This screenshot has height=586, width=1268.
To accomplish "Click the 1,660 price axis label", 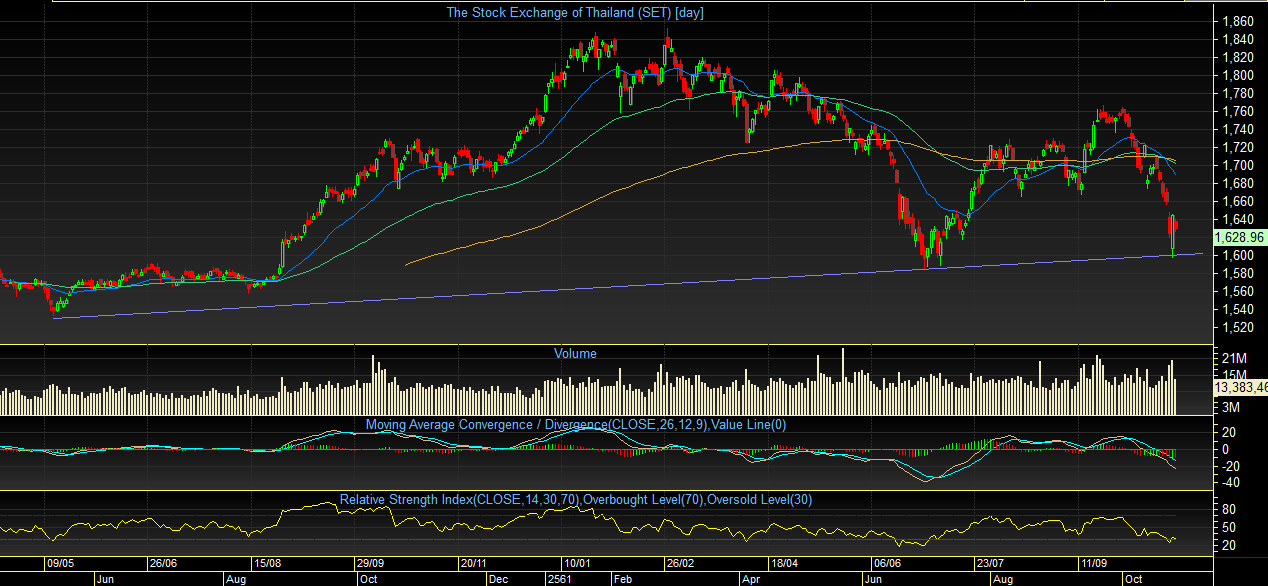I will pyautogui.click(x=1238, y=201).
